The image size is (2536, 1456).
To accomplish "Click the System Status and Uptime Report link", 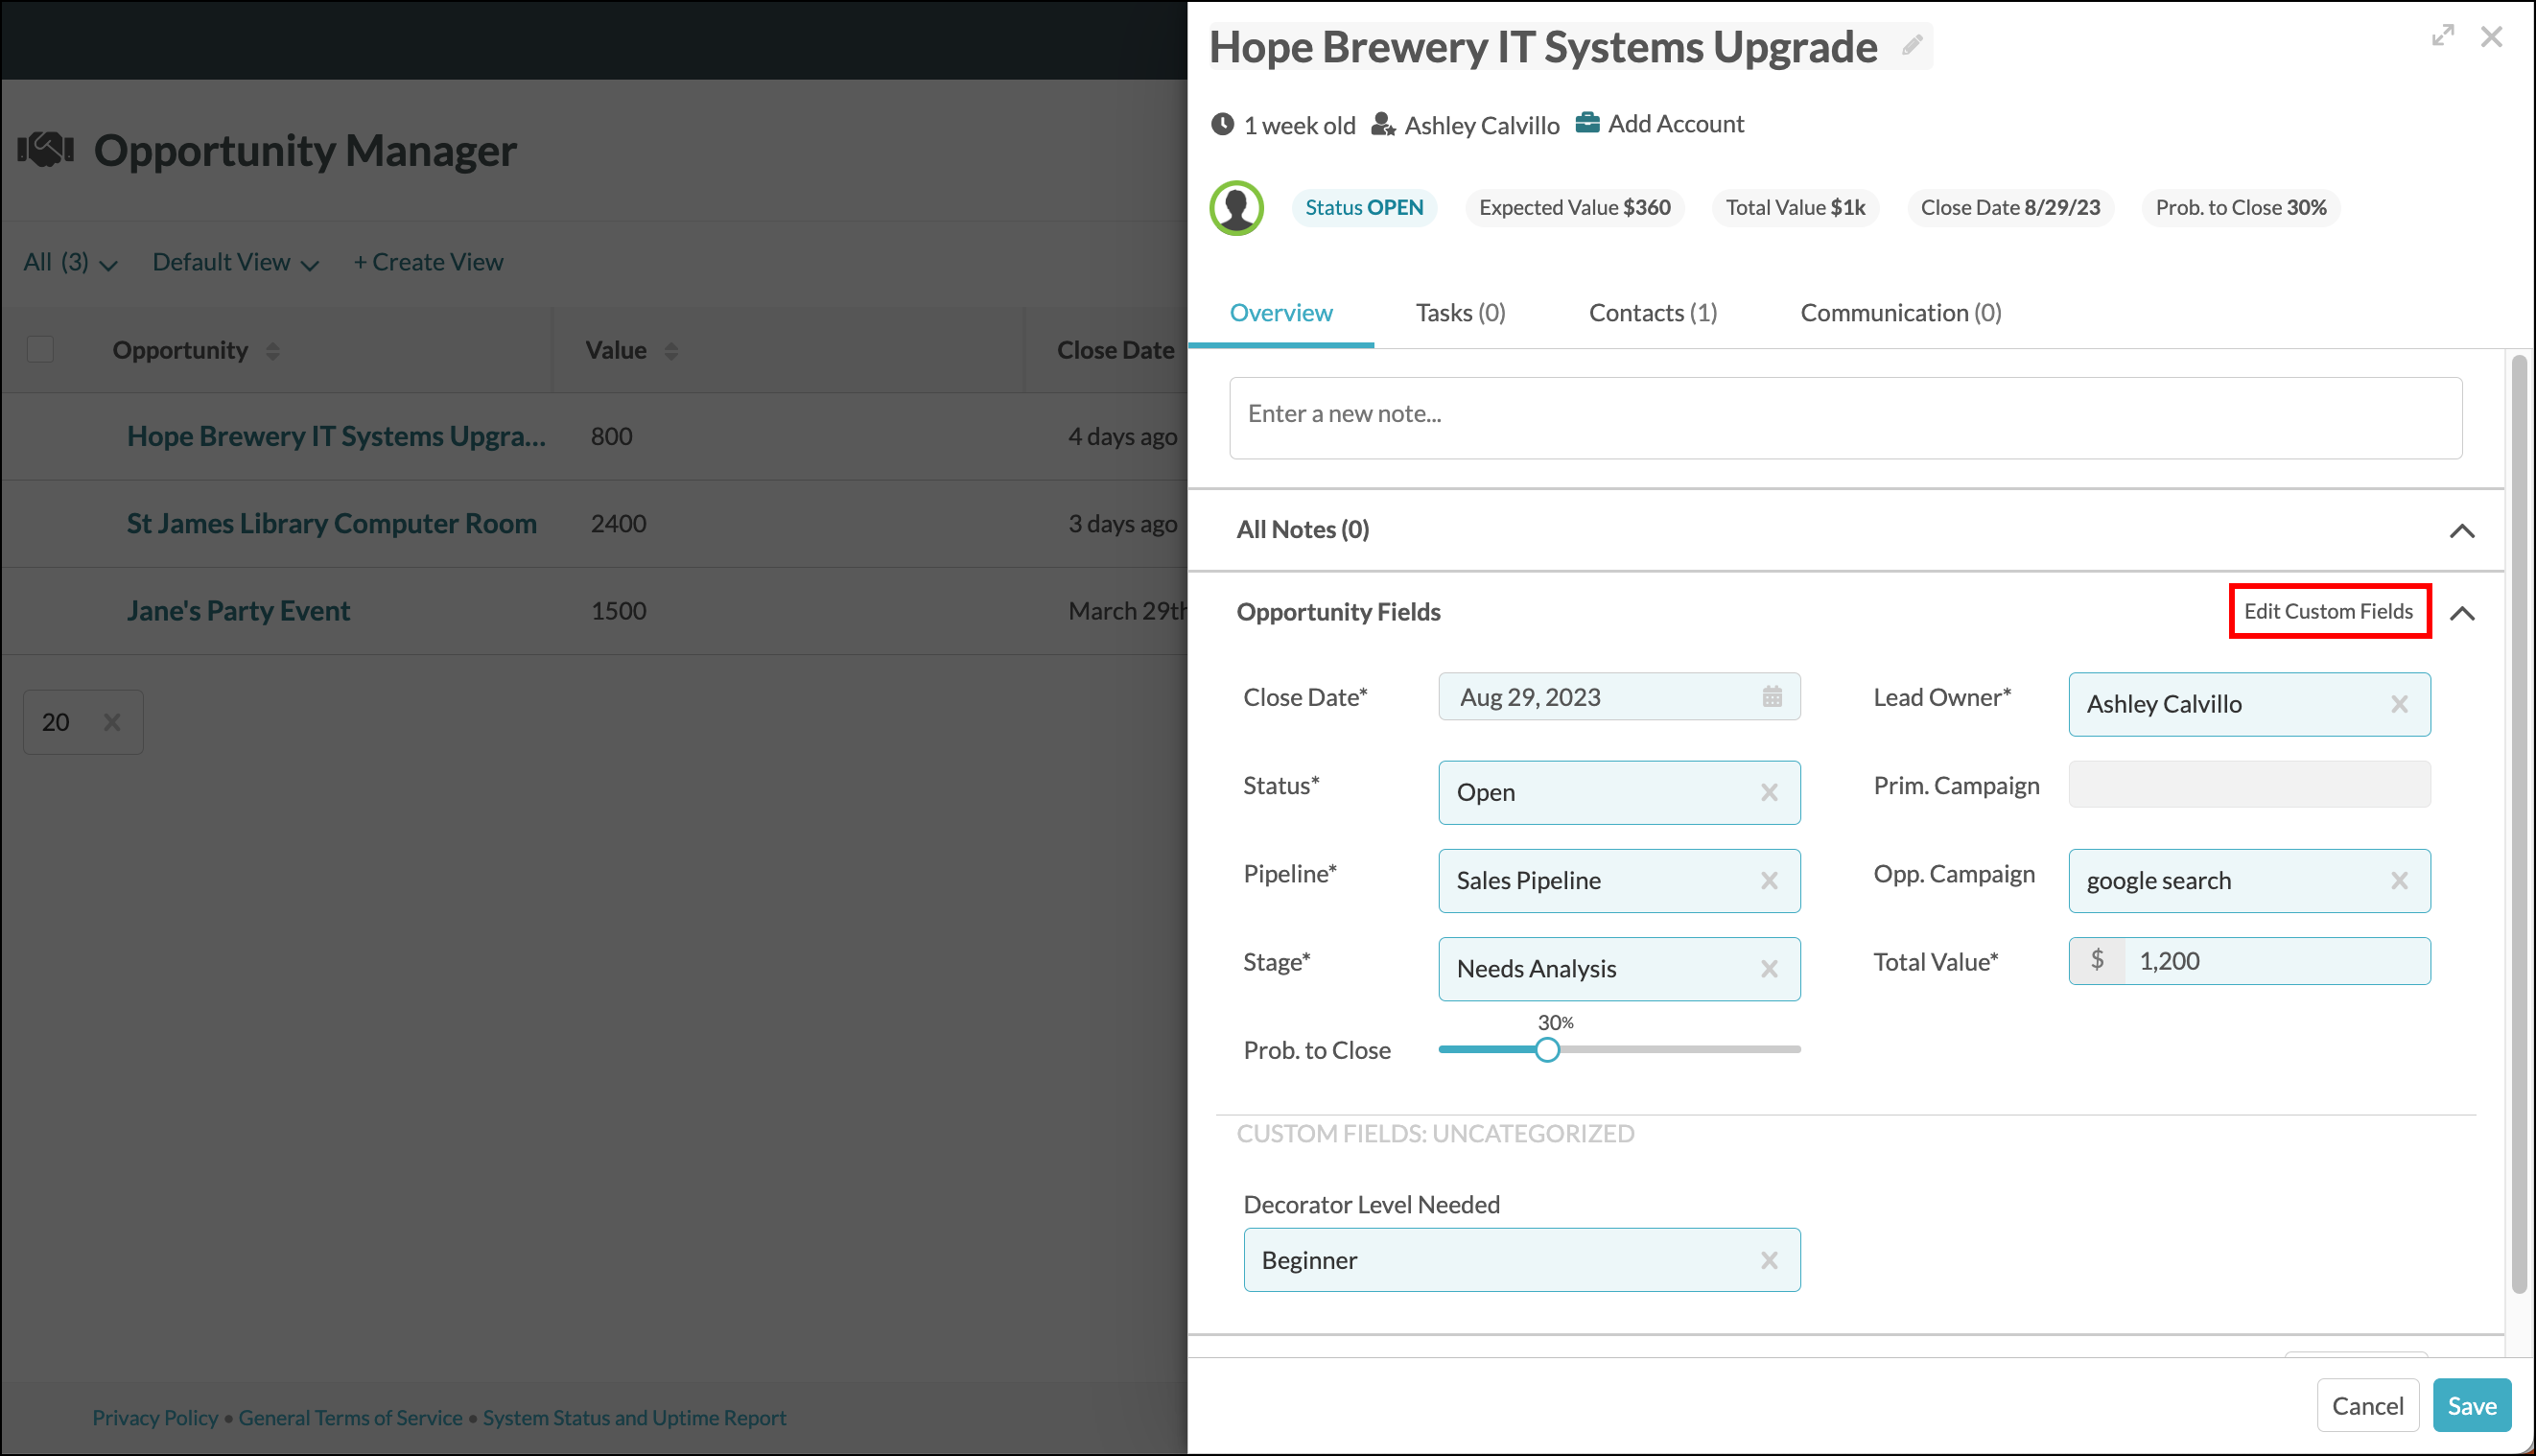I will pyautogui.click(x=634, y=1418).
